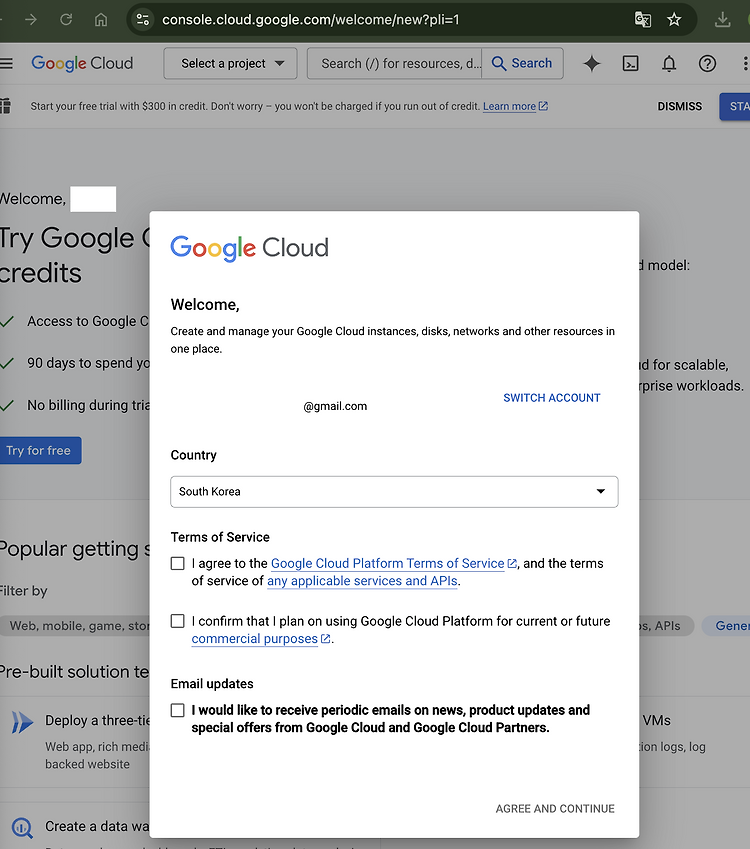Open the help question mark icon
The image size is (750, 849).
pyautogui.click(x=707, y=63)
